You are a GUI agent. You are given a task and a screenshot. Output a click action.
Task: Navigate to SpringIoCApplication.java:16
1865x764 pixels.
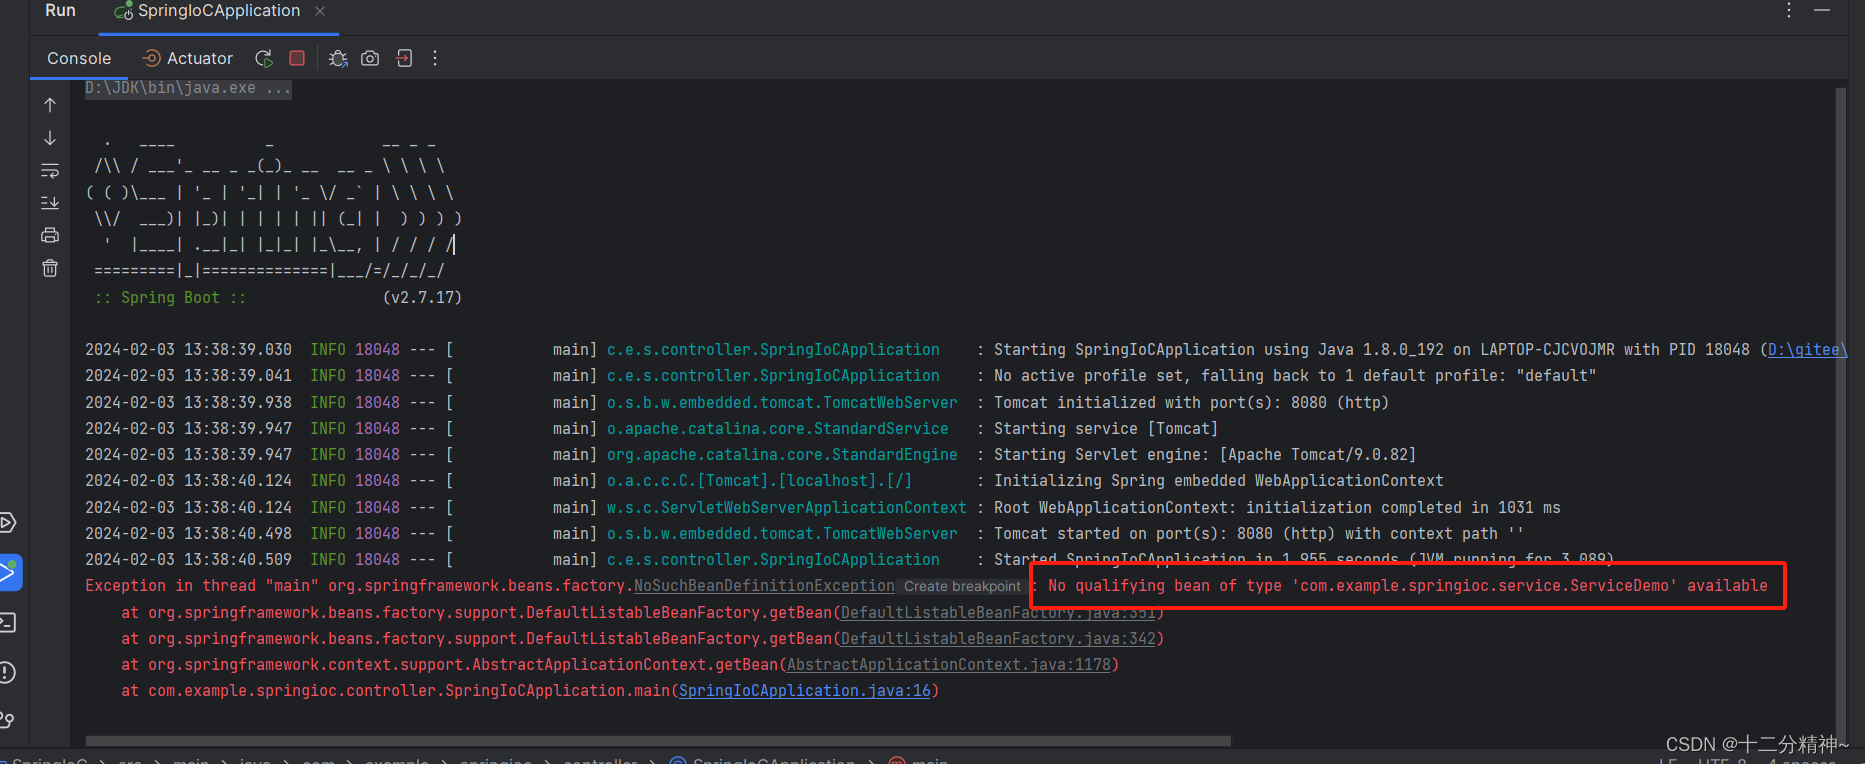tap(804, 690)
